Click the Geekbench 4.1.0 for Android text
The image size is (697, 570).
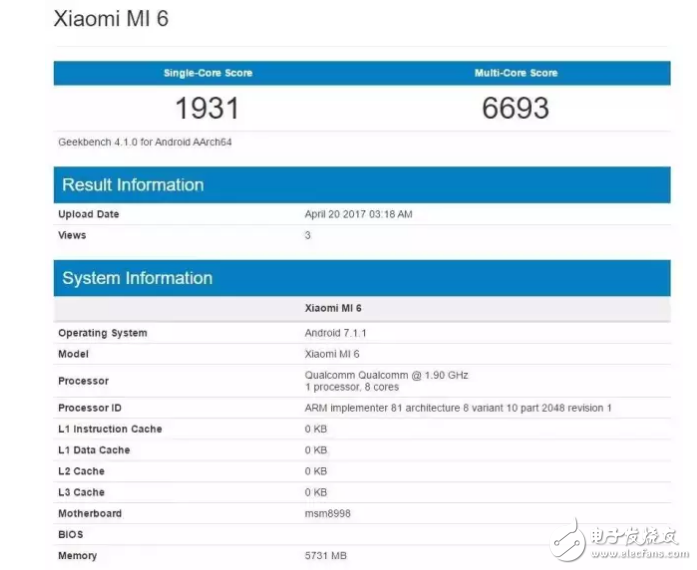point(145,142)
